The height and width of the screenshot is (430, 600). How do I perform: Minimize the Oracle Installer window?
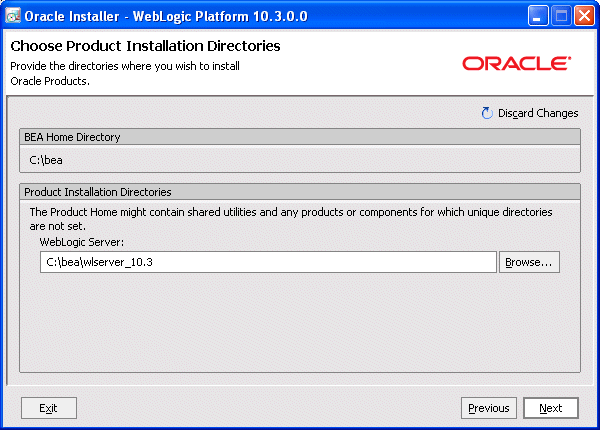(x=538, y=16)
